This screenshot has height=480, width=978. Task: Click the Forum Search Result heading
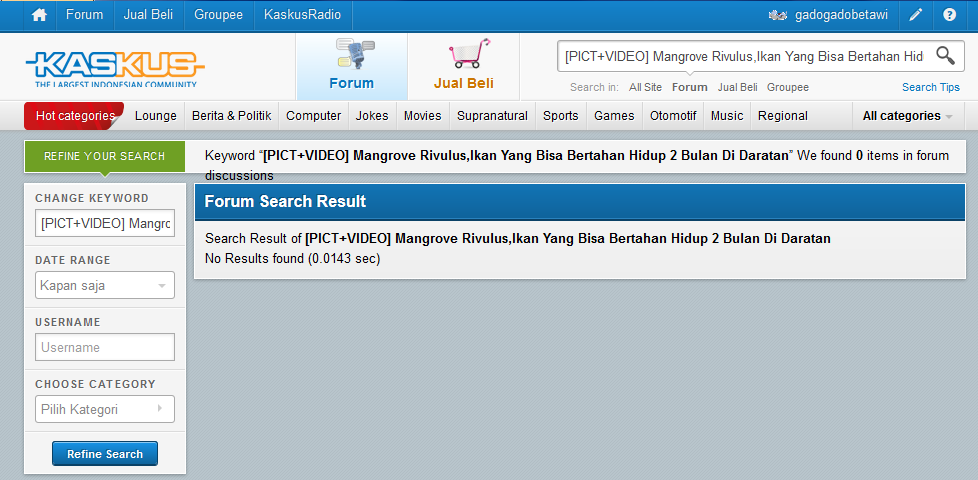tap(286, 202)
